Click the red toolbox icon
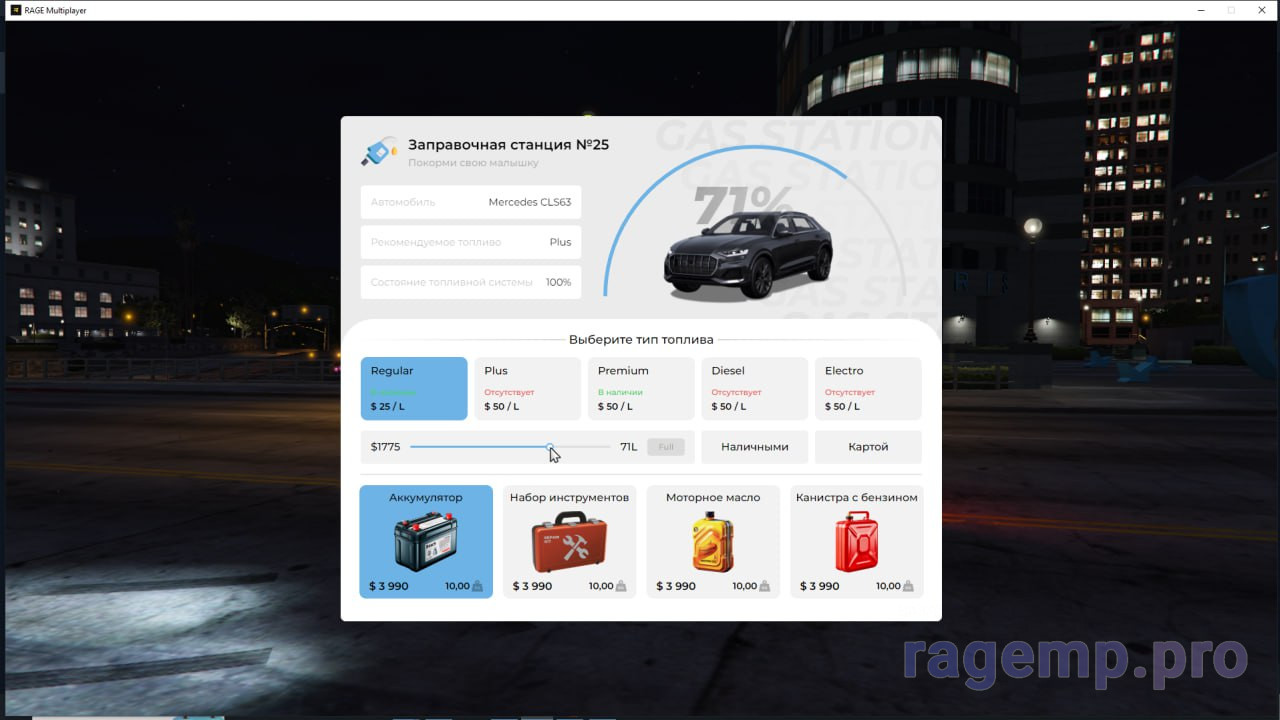Image resolution: width=1280 pixels, height=720 pixels. pos(569,541)
